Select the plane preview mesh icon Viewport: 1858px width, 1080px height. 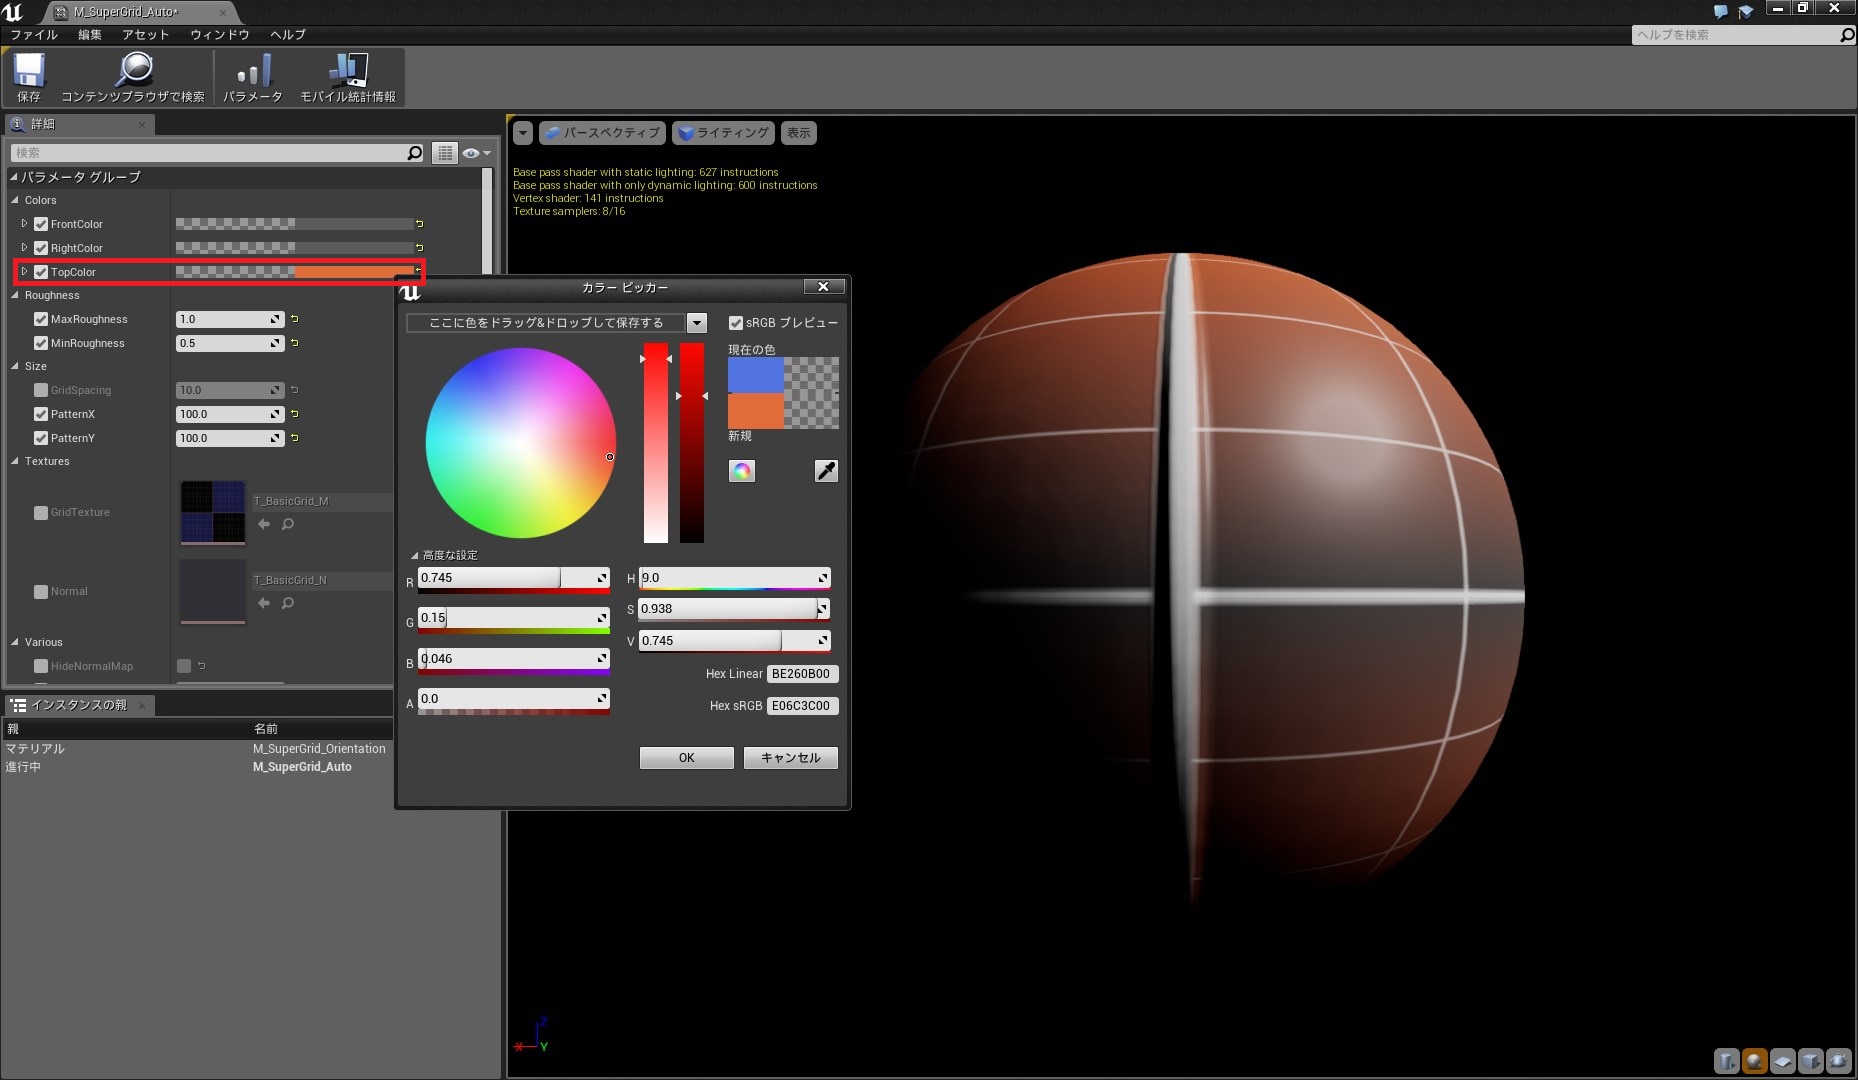pos(1782,1060)
